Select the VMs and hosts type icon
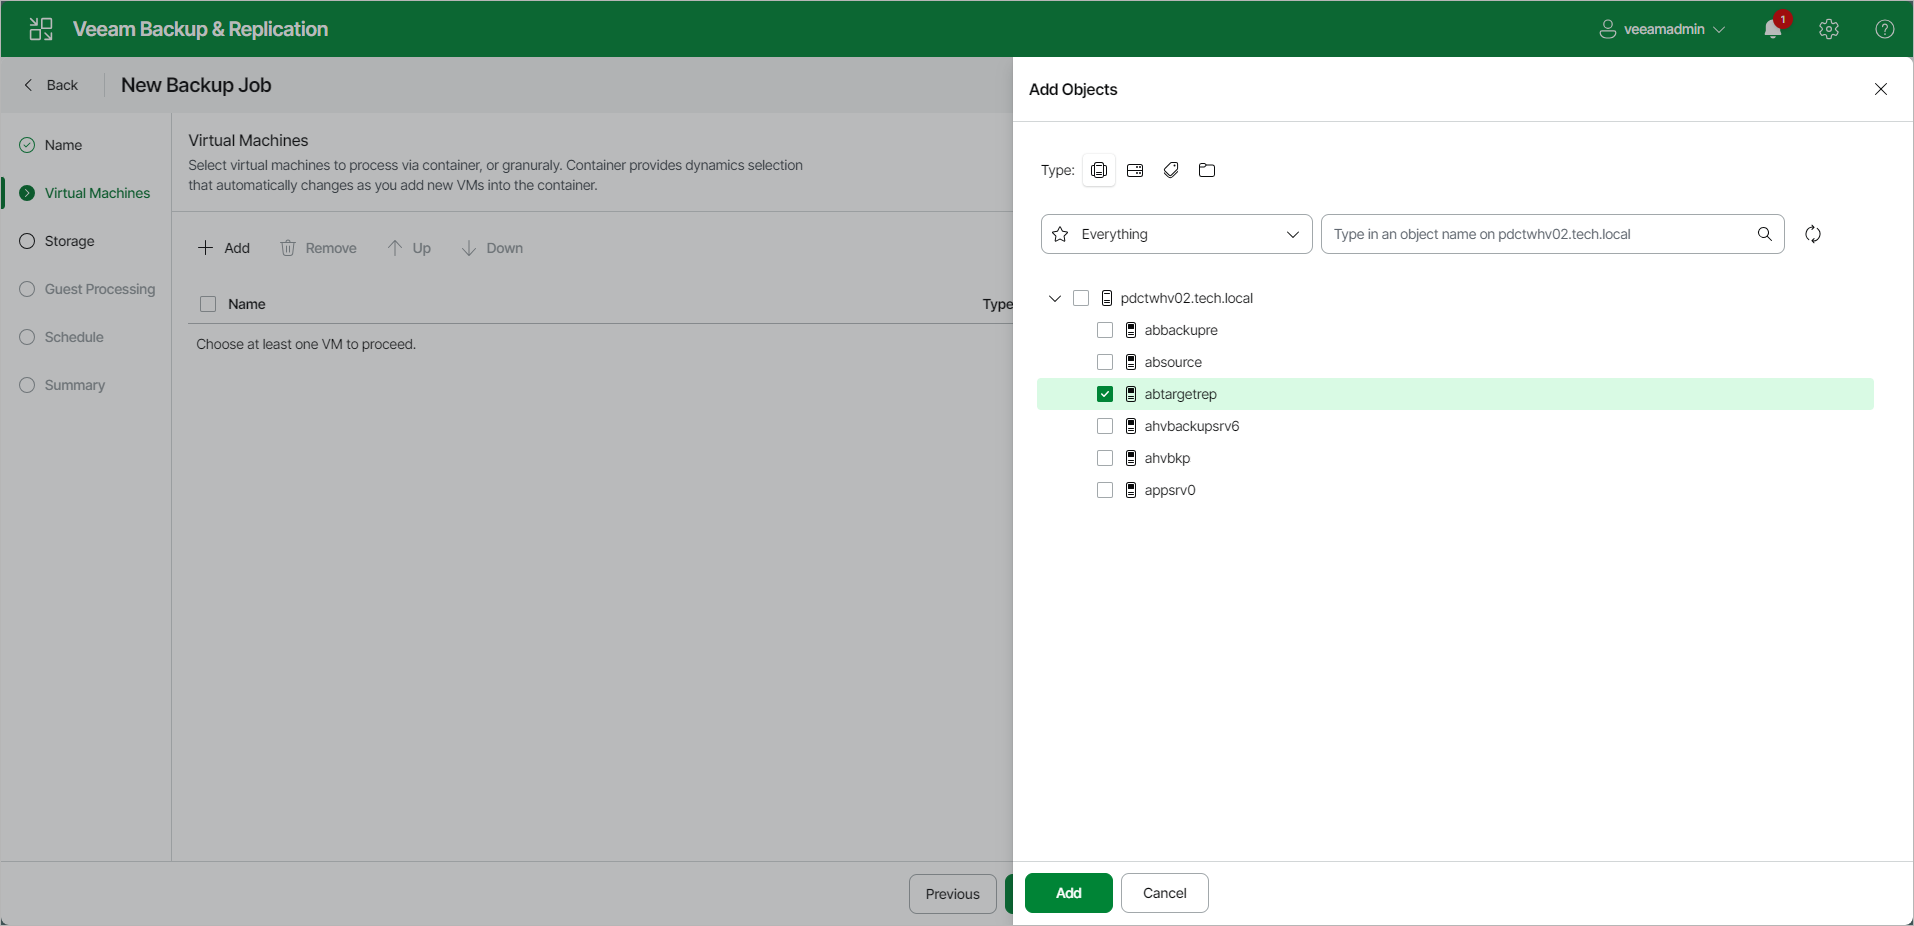Image resolution: width=1914 pixels, height=926 pixels. point(1099,170)
